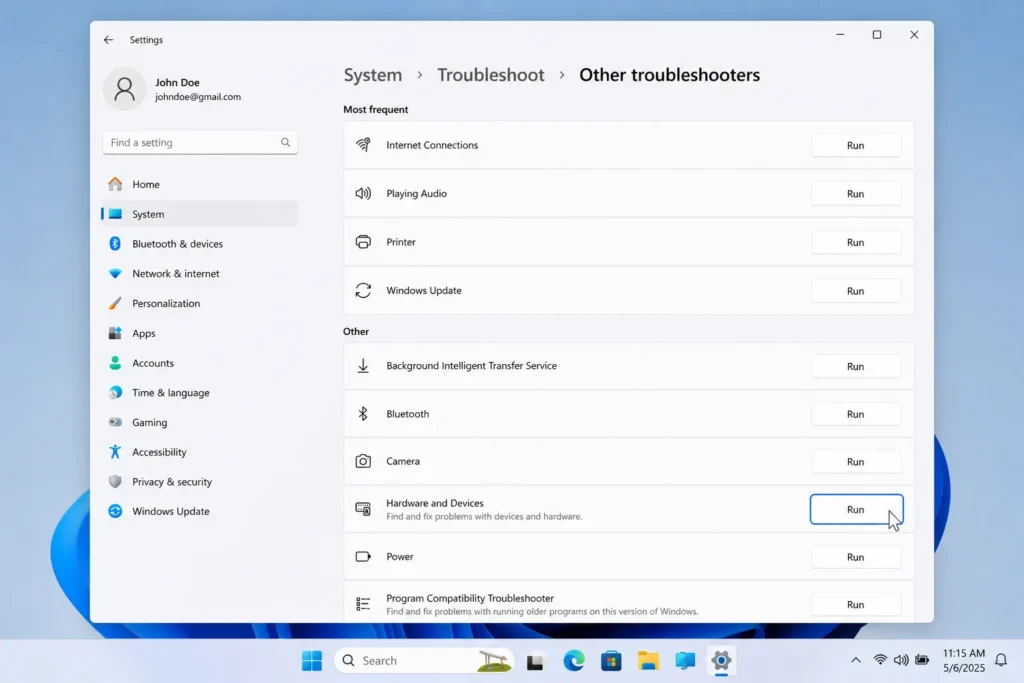The height and width of the screenshot is (683, 1024).
Task: Click the Playing Audio speaker icon
Action: tap(363, 193)
